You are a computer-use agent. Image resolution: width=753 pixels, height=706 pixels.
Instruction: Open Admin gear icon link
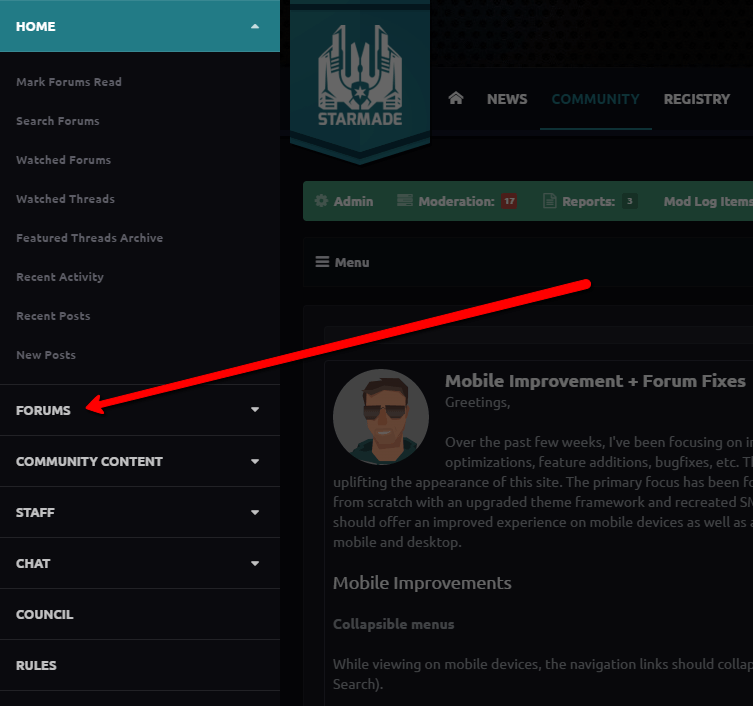point(321,201)
